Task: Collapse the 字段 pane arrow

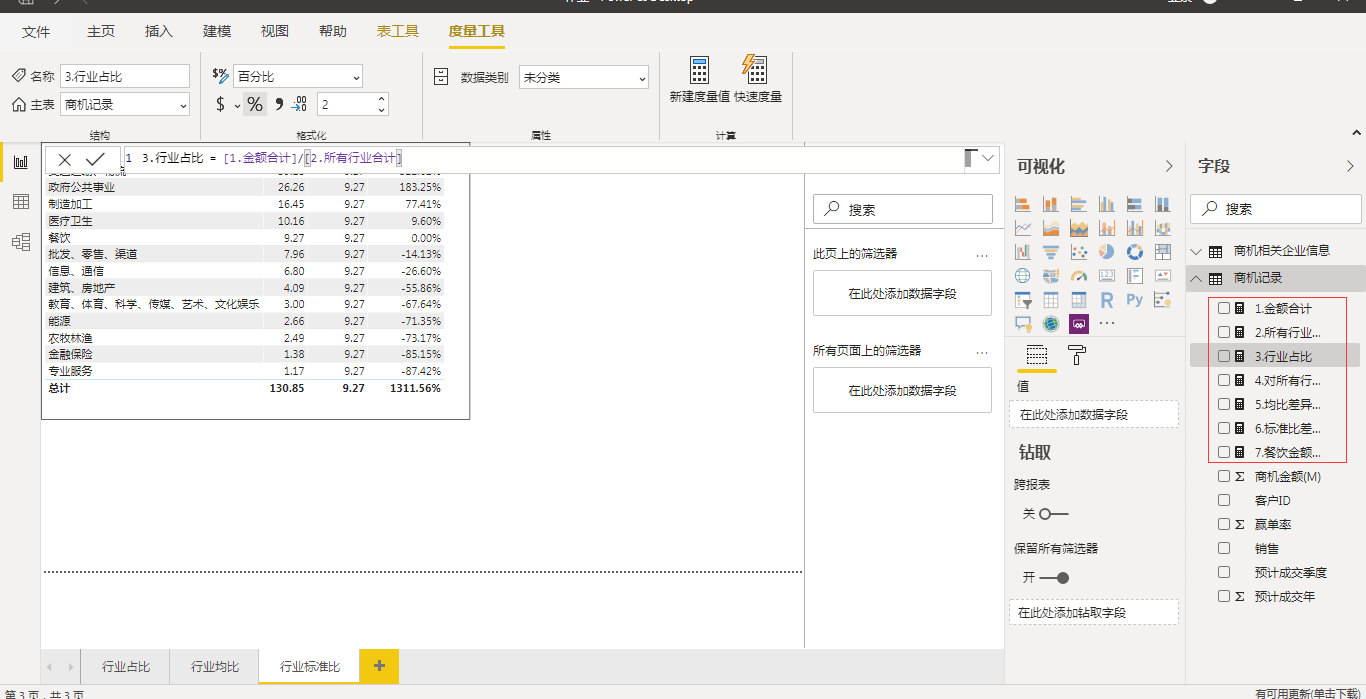Action: click(1350, 166)
